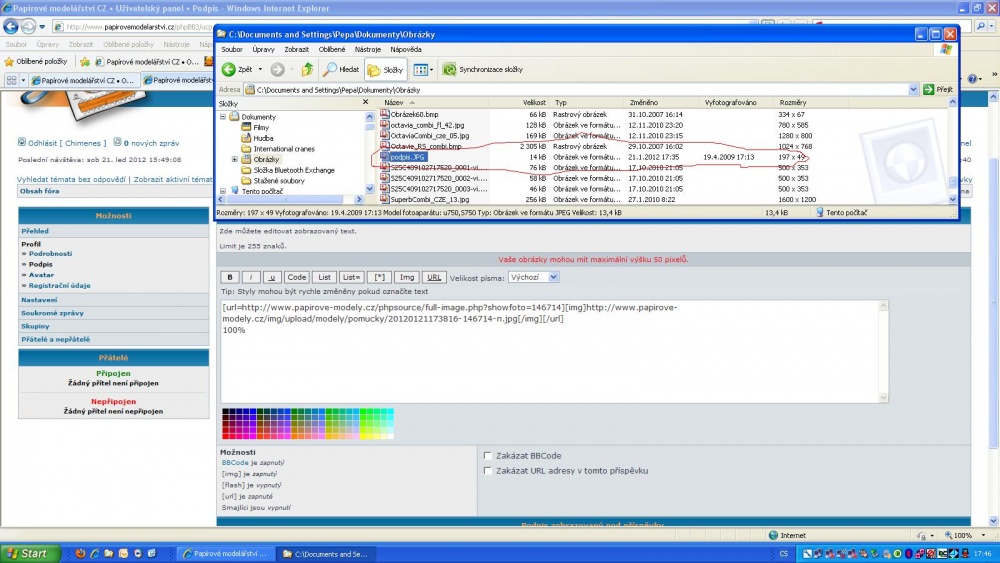The width and height of the screenshot is (1000, 563).
Task: Open Hledat search in Explorer toolbar
Action: (341, 69)
